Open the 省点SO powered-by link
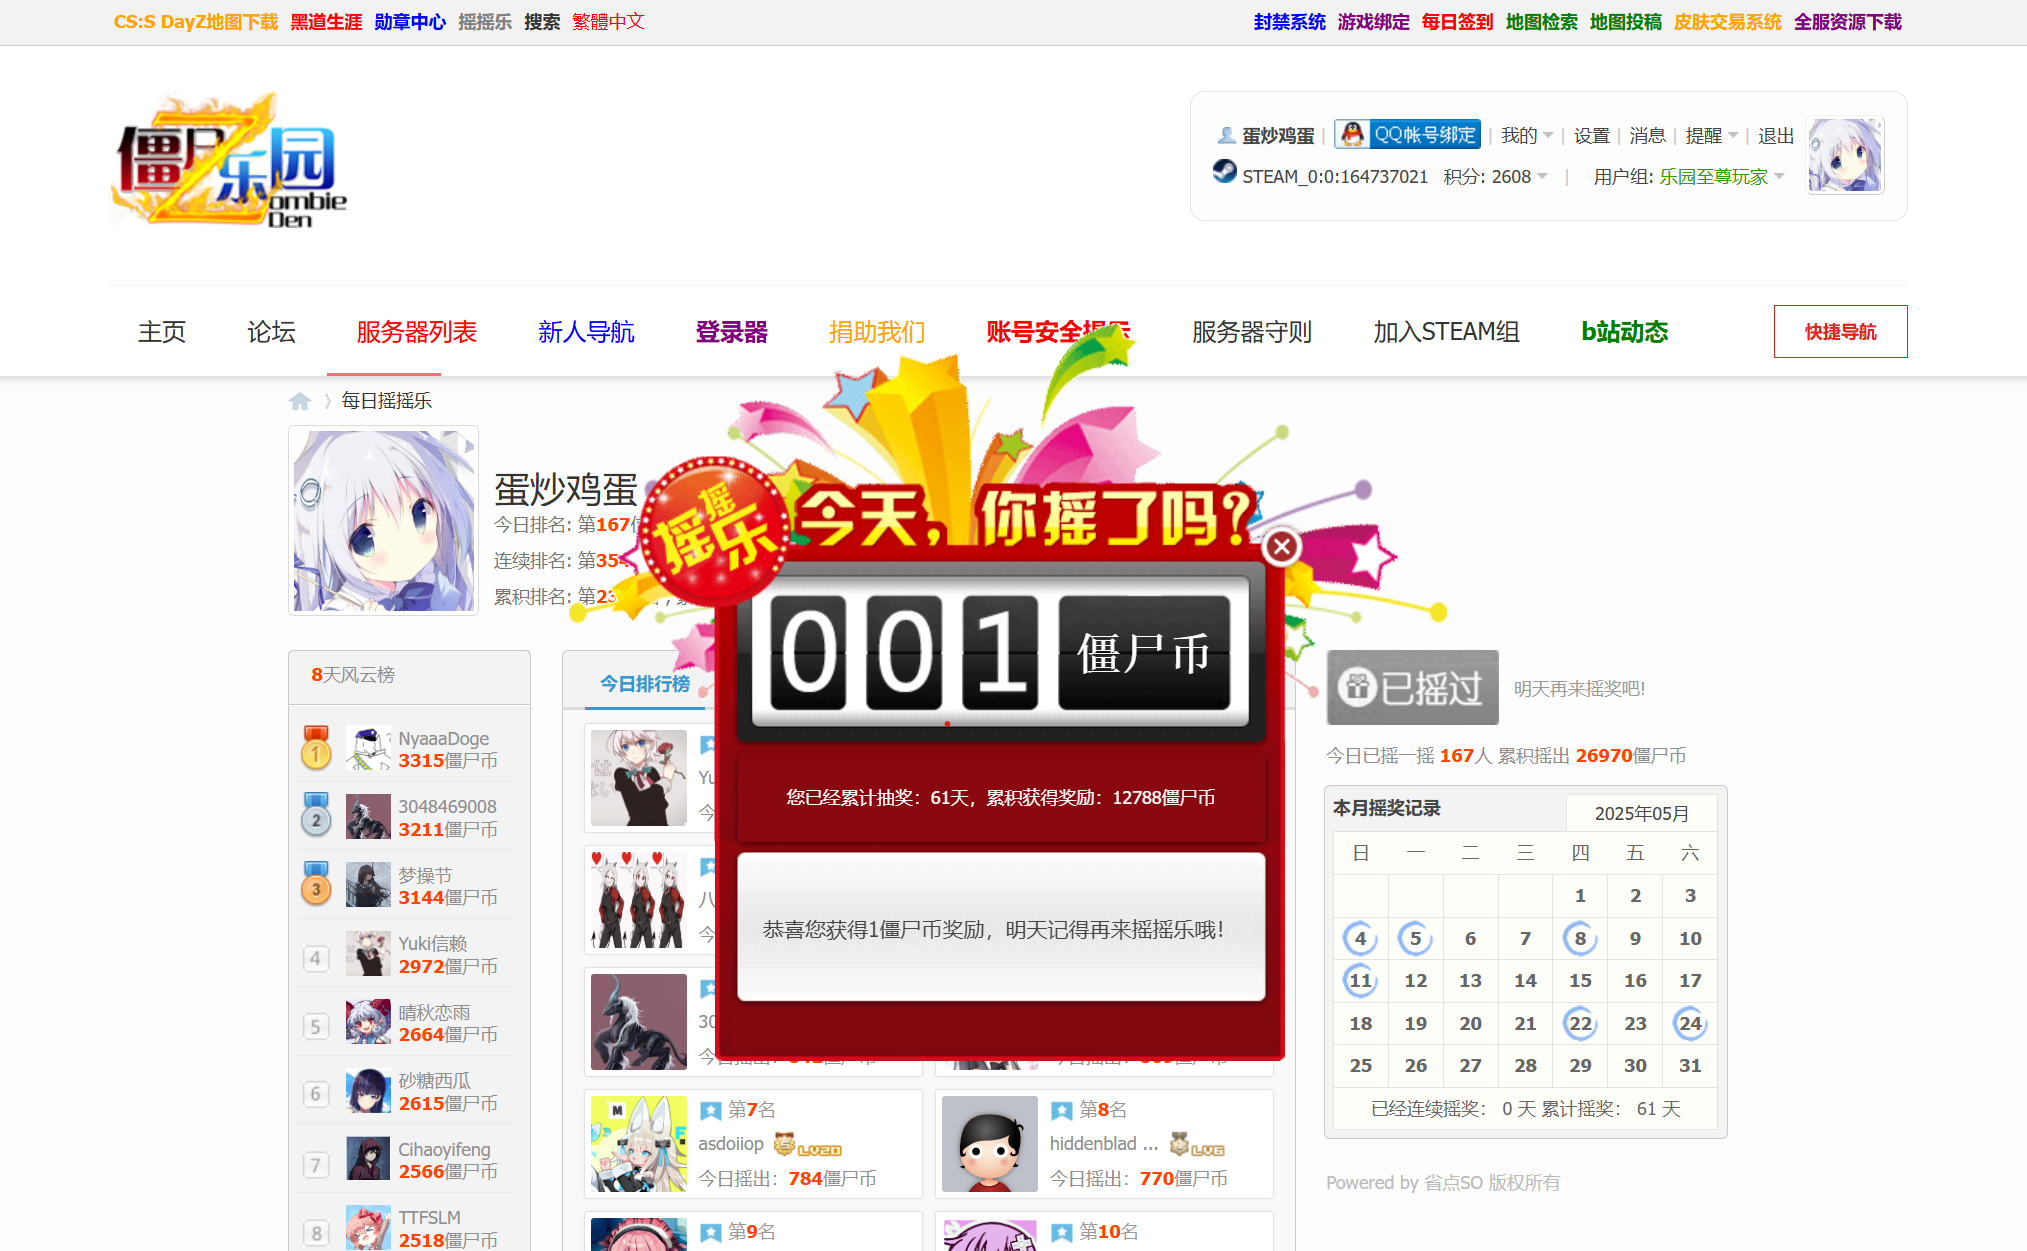Image resolution: width=2027 pixels, height=1251 pixels. pyautogui.click(x=1453, y=1183)
